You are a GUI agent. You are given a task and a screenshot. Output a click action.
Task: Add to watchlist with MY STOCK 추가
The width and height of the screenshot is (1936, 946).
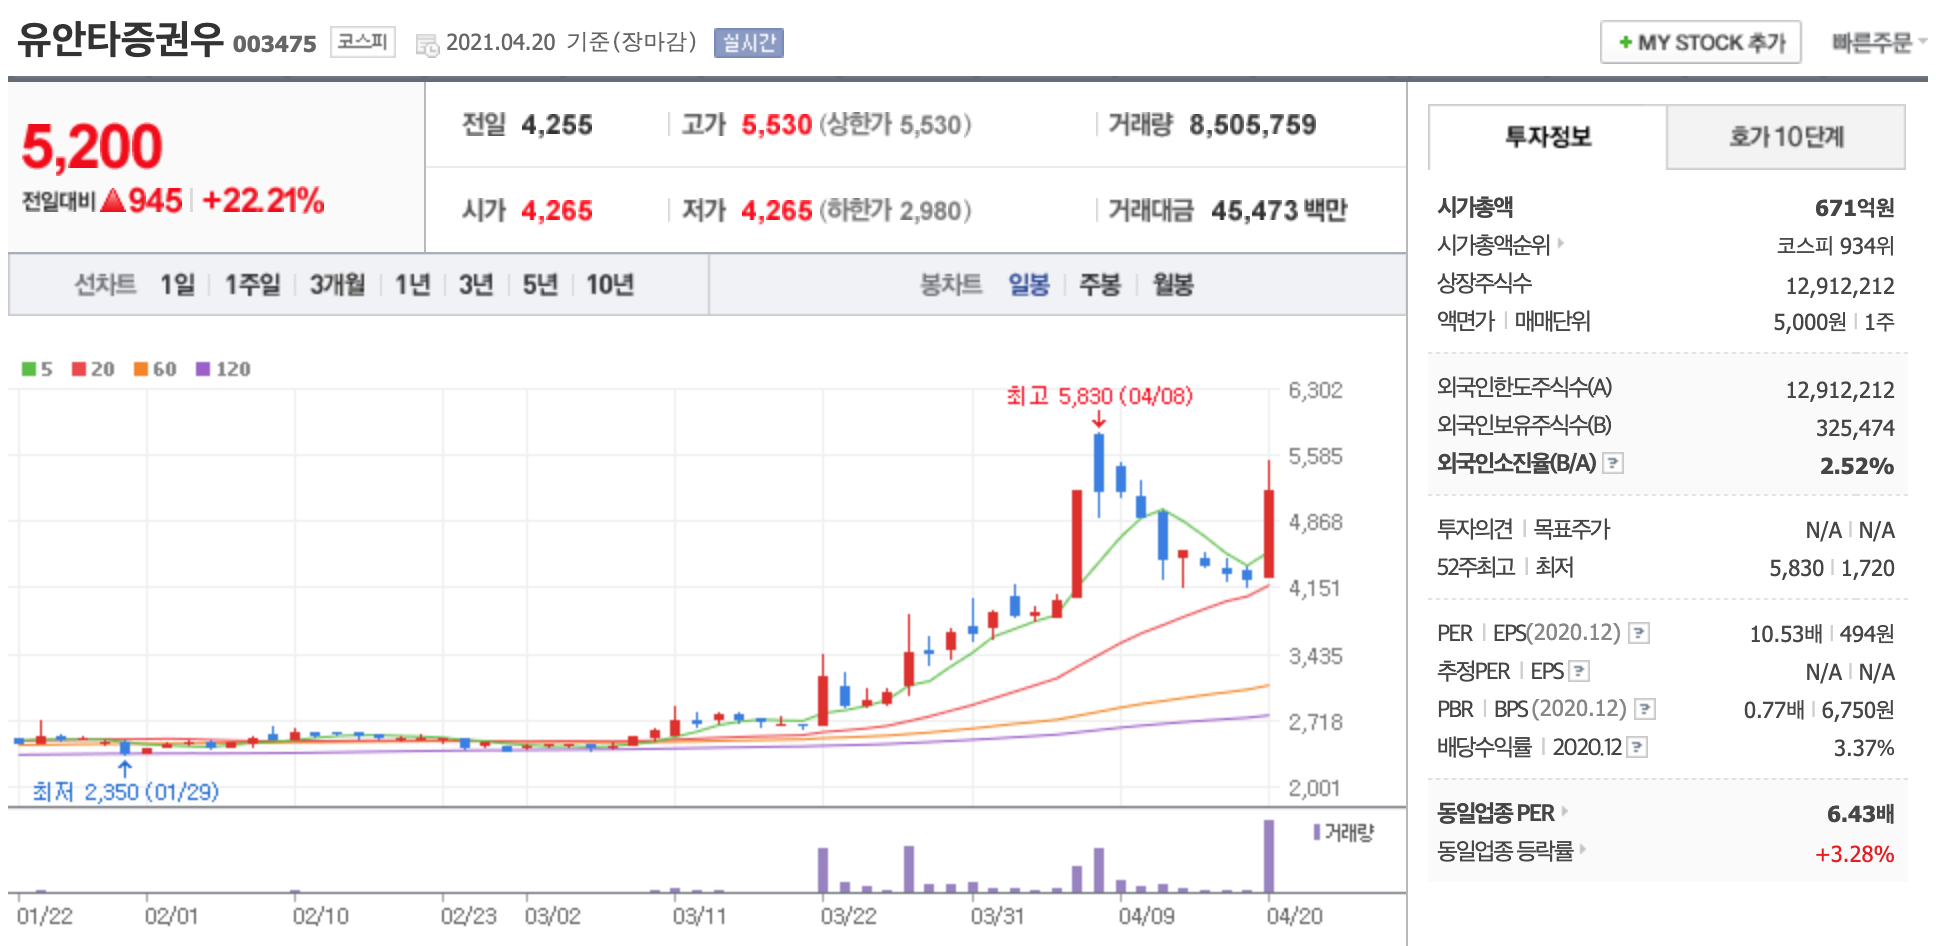(1700, 42)
